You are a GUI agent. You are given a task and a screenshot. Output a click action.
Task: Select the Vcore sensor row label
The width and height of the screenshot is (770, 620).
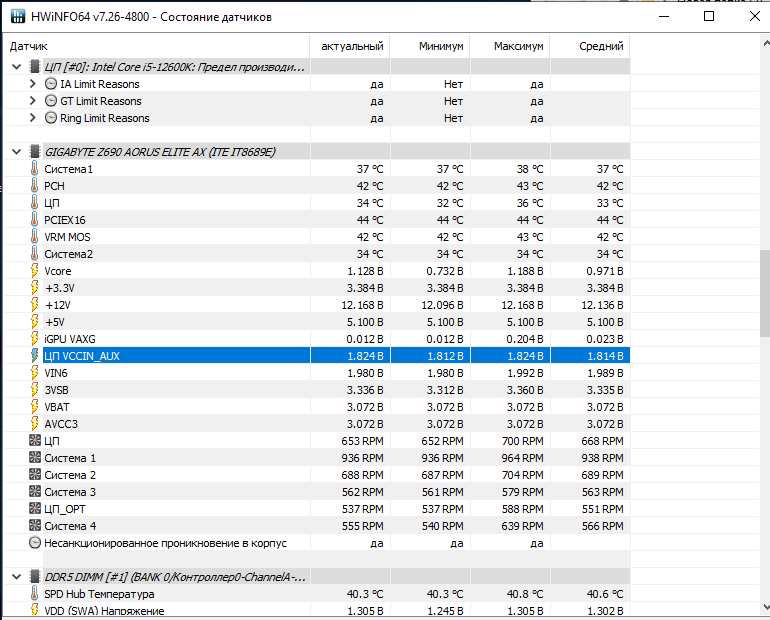pyautogui.click(x=58, y=271)
